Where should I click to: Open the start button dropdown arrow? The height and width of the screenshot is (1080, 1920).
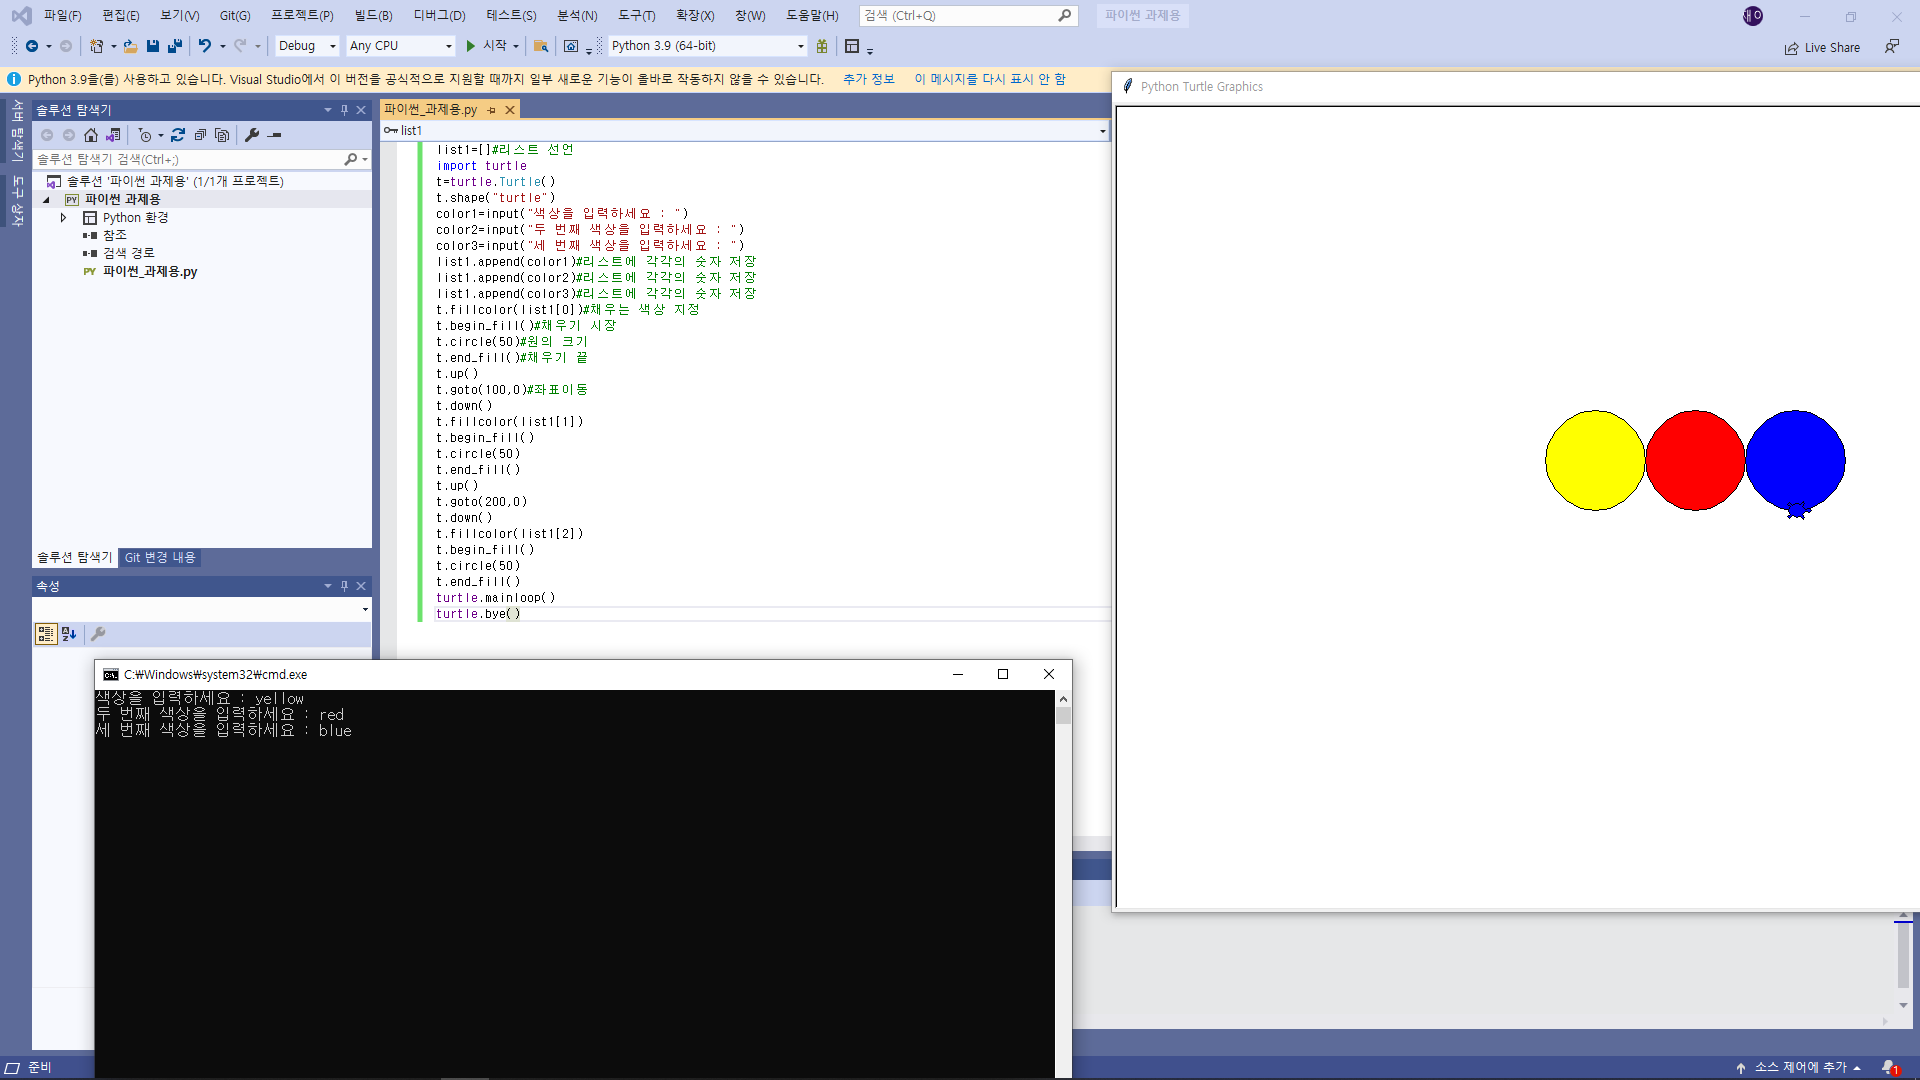pos(516,46)
